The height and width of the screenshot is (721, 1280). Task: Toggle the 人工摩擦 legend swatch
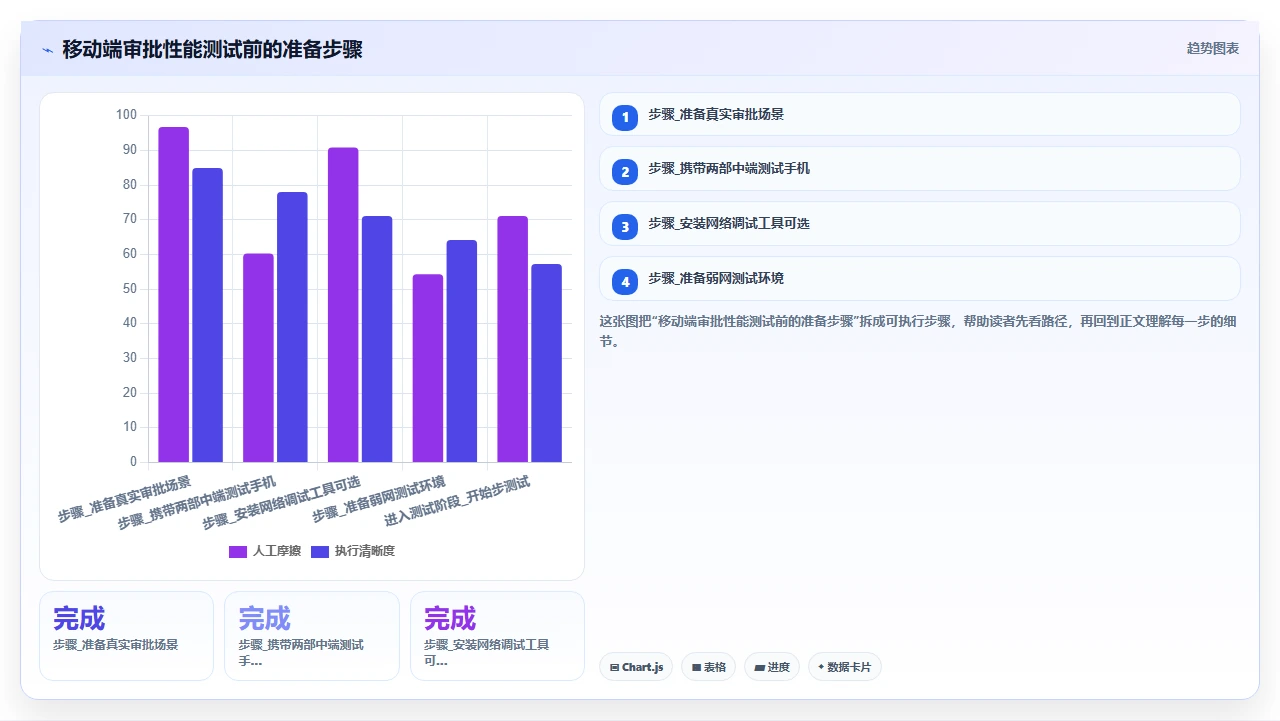238,551
